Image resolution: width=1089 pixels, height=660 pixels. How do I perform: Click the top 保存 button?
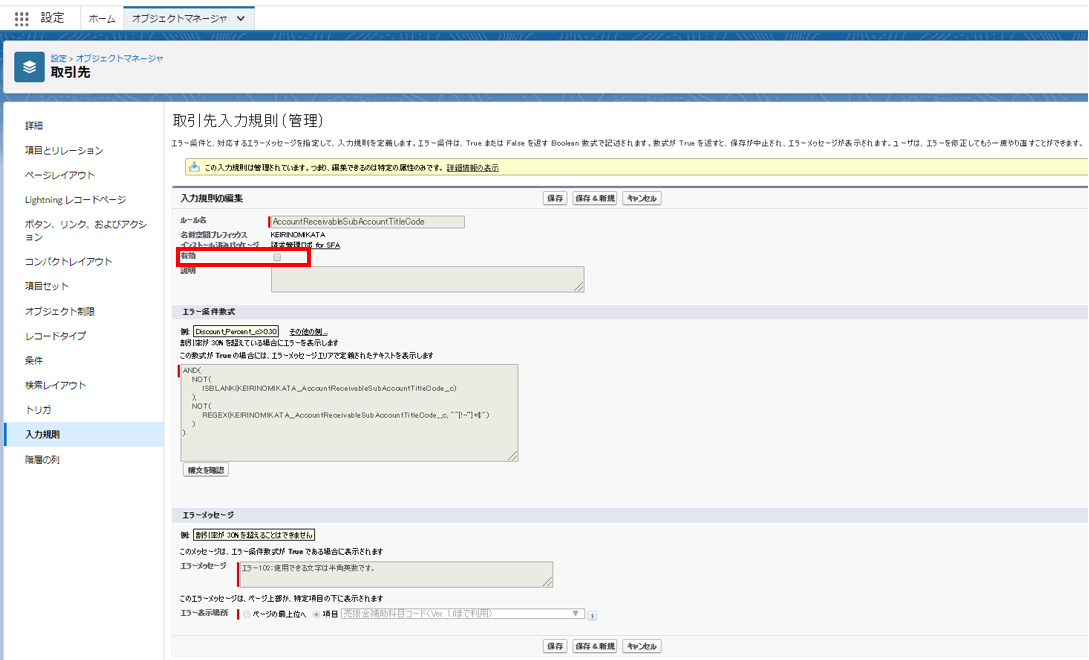click(555, 198)
